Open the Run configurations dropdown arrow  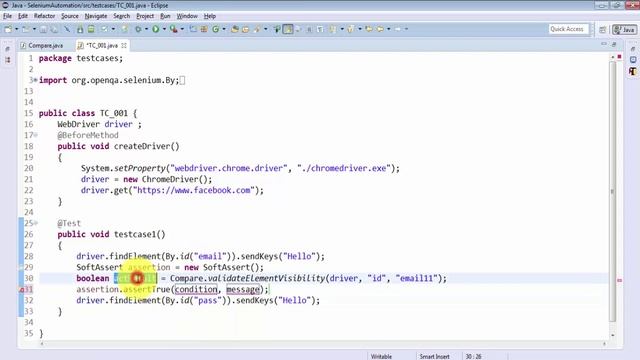pyautogui.click(x=164, y=29)
